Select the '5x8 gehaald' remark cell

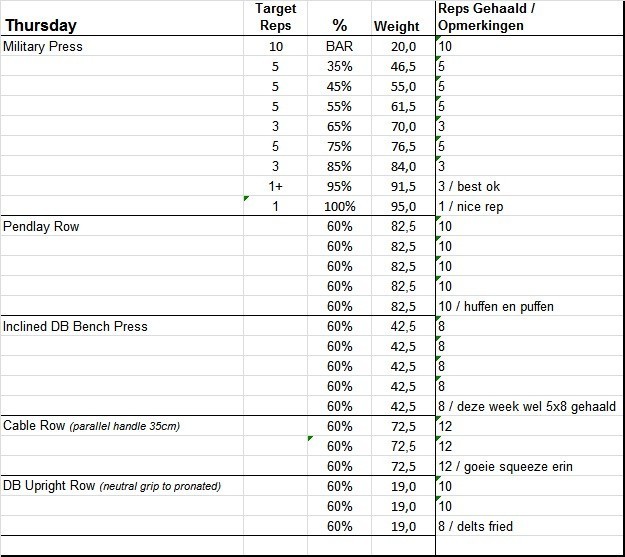click(x=526, y=407)
